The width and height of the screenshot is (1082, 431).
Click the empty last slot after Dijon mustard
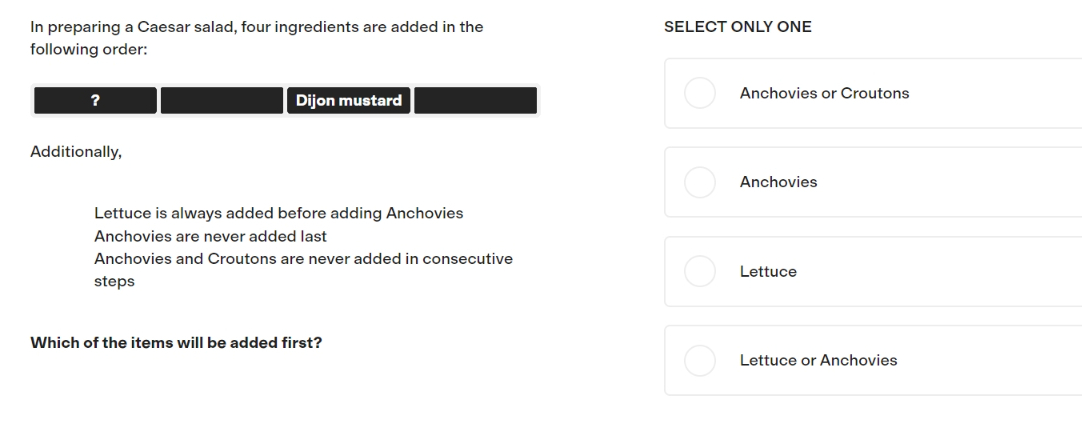pos(475,101)
